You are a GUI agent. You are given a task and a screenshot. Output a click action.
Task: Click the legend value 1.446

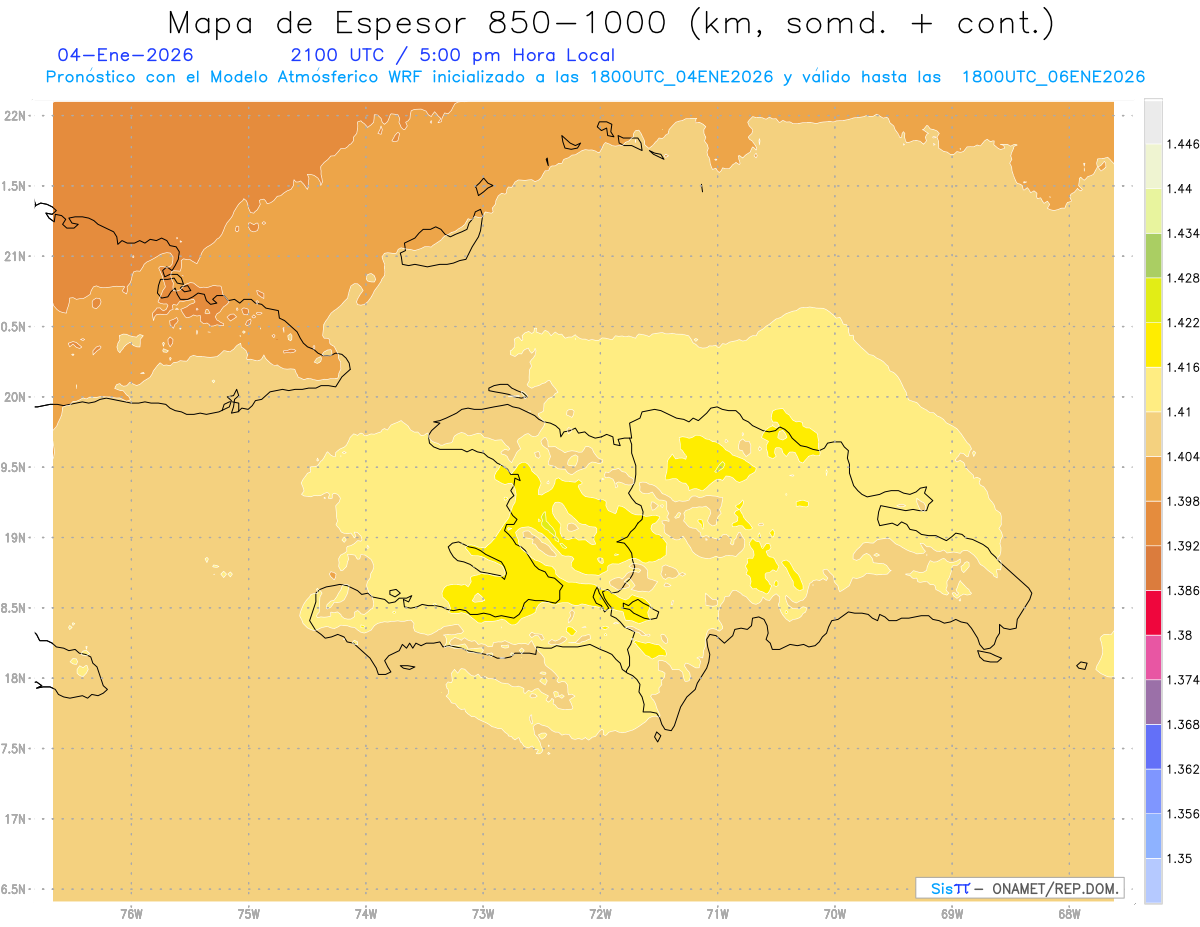click(1183, 144)
